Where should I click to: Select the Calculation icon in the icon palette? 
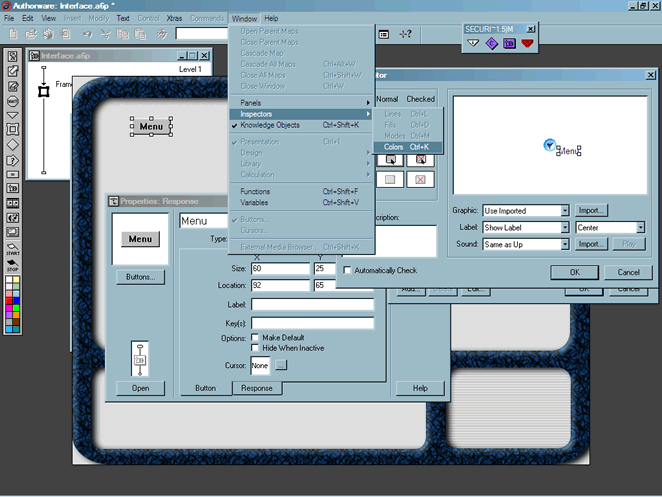point(13,174)
